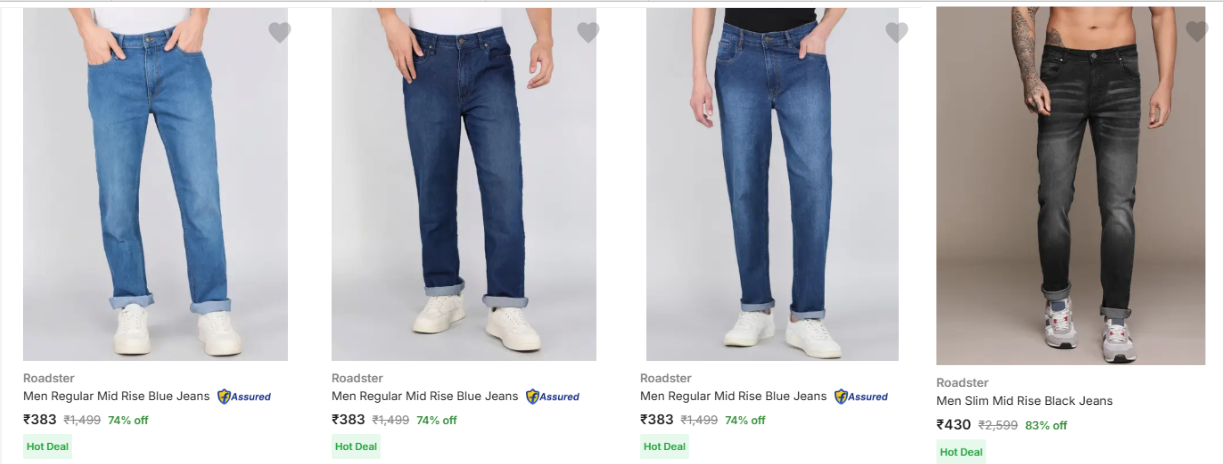Add black slim jeans to wishlist
Screen dimensions: 1223x464
[1196, 31]
